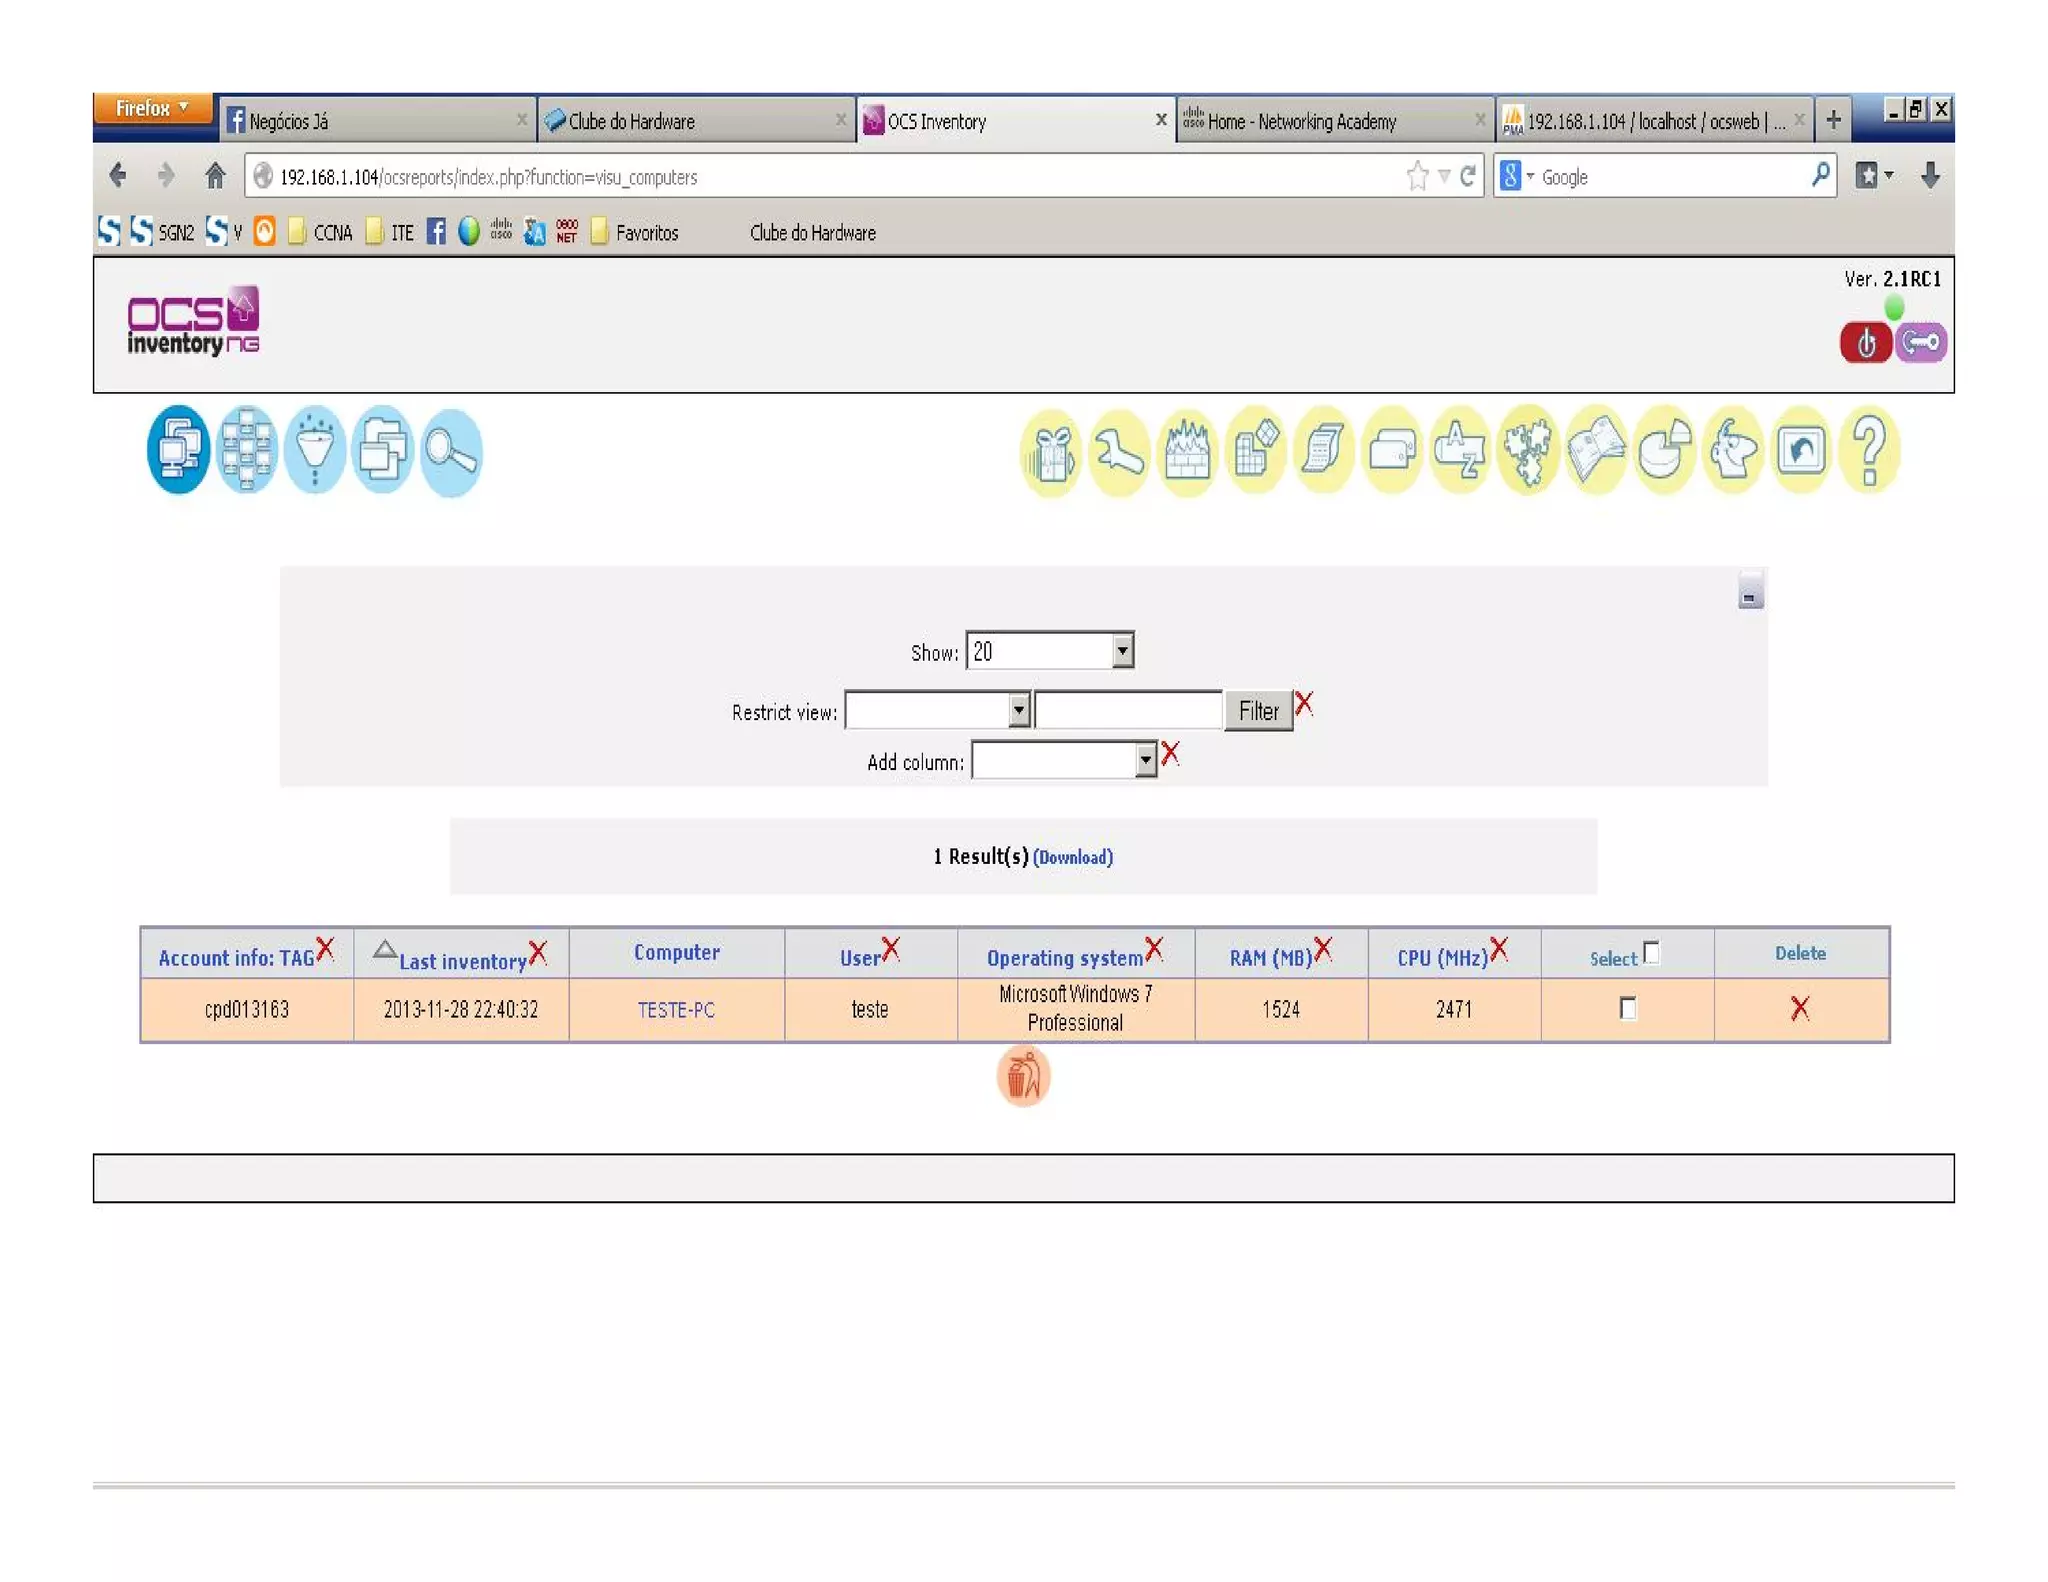2048x1582 pixels.
Task: Click the Restrict view text field
Action: 1128,710
